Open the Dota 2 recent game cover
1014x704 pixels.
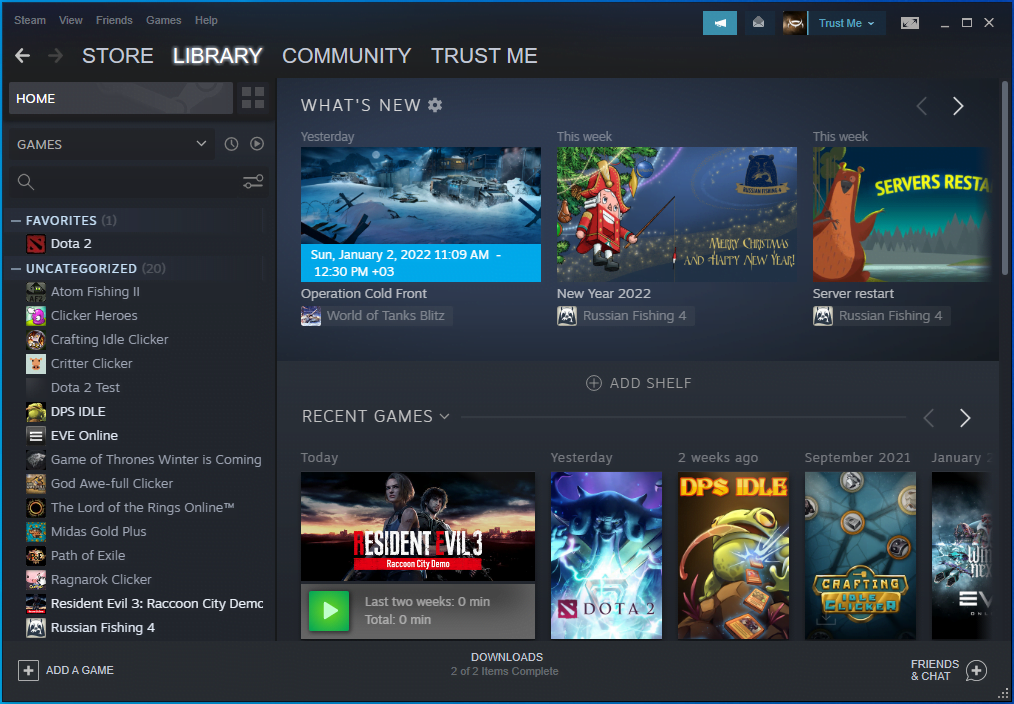[x=607, y=555]
